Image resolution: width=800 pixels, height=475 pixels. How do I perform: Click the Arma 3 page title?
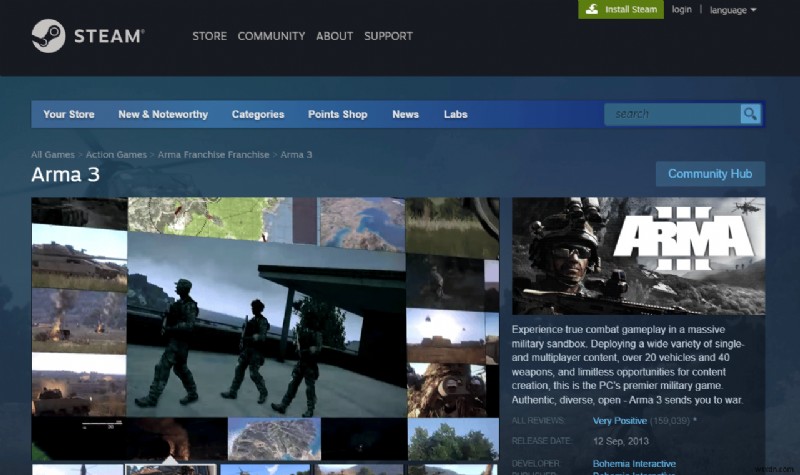click(65, 175)
